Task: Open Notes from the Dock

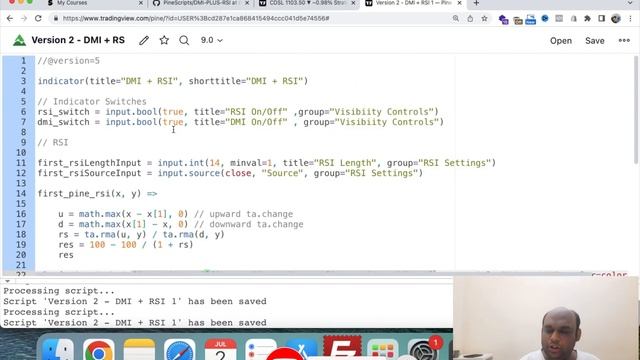Action: click(x=139, y=350)
